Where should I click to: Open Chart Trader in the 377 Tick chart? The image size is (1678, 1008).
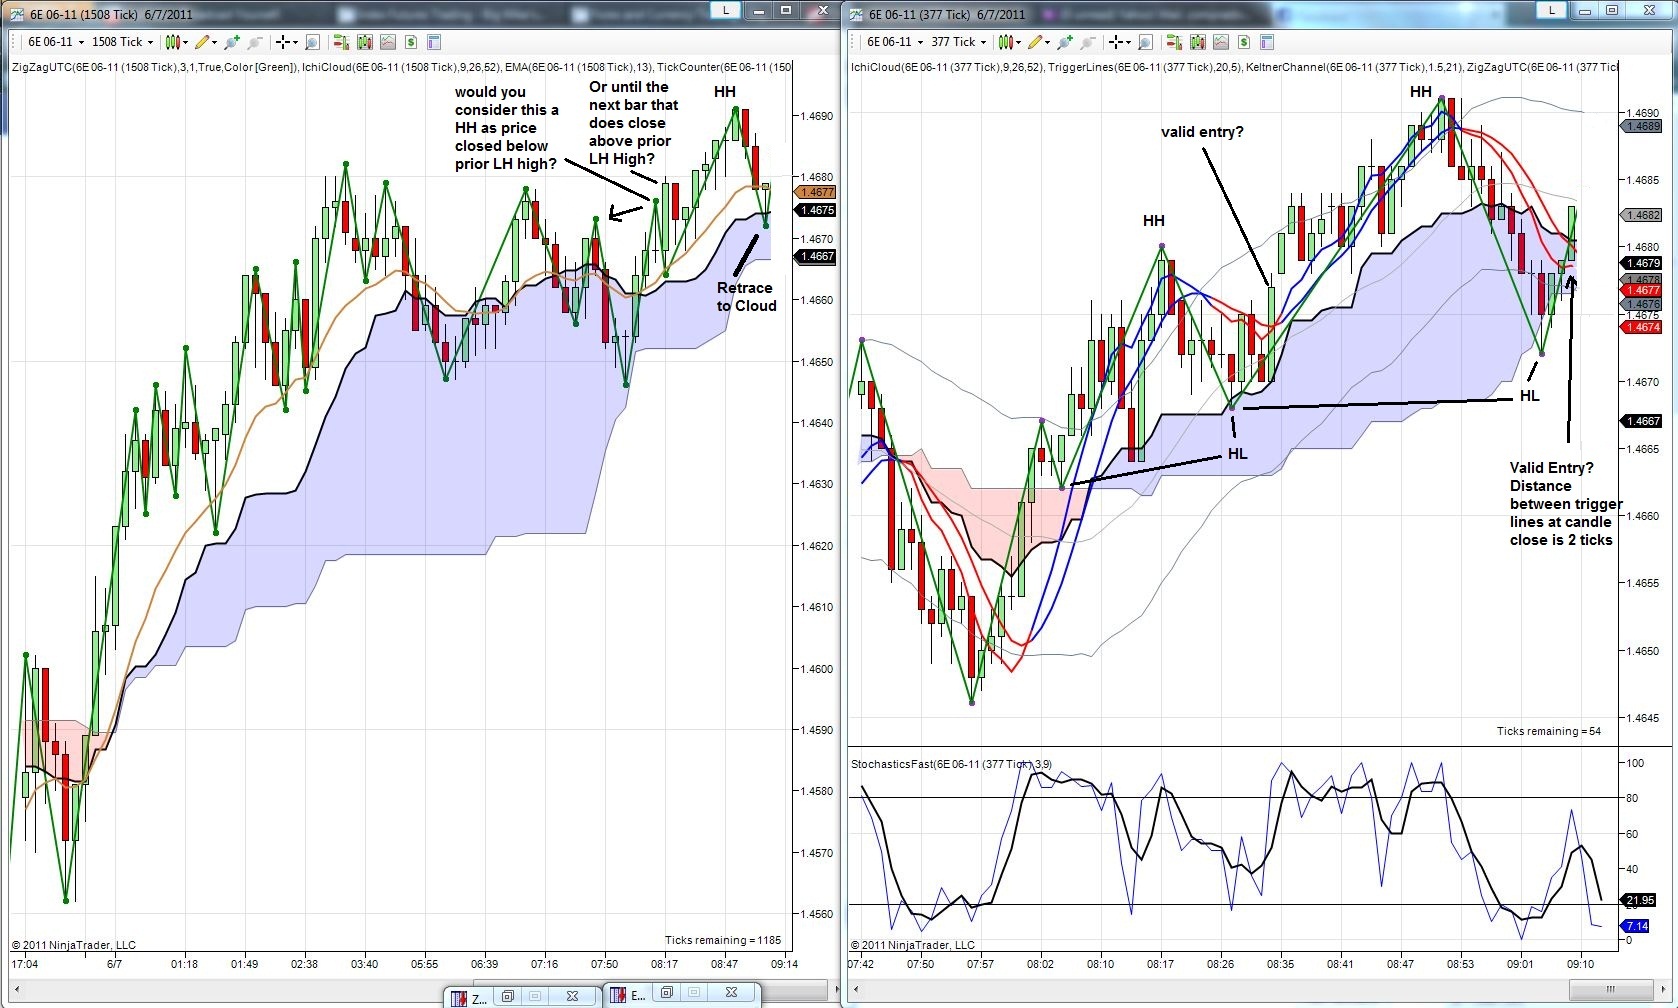pyautogui.click(x=1175, y=42)
